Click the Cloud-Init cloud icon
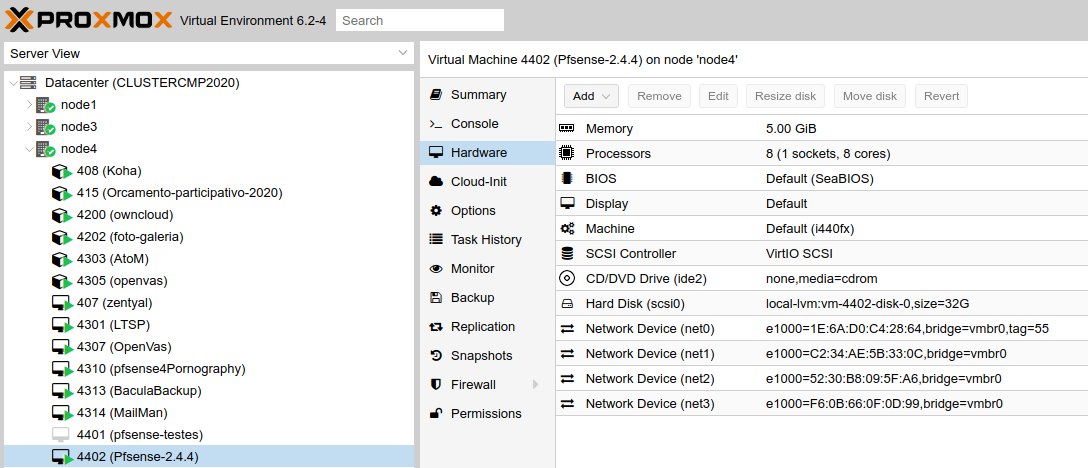The height and width of the screenshot is (468, 1088). (x=436, y=181)
